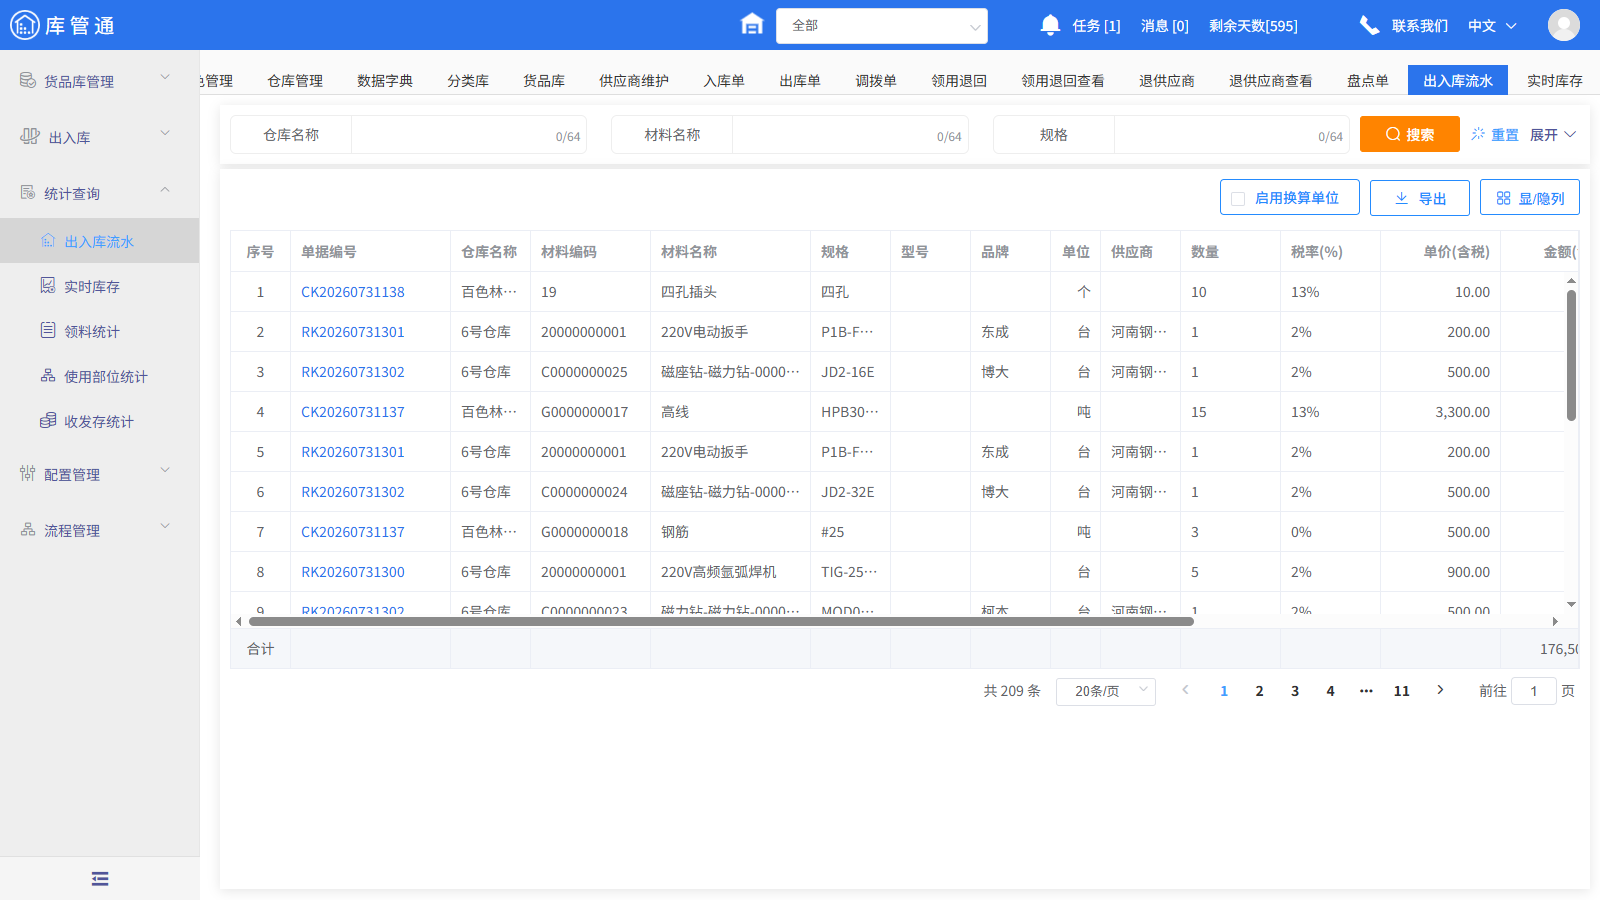Click the table vertical scrollbar thumb

(1571, 355)
